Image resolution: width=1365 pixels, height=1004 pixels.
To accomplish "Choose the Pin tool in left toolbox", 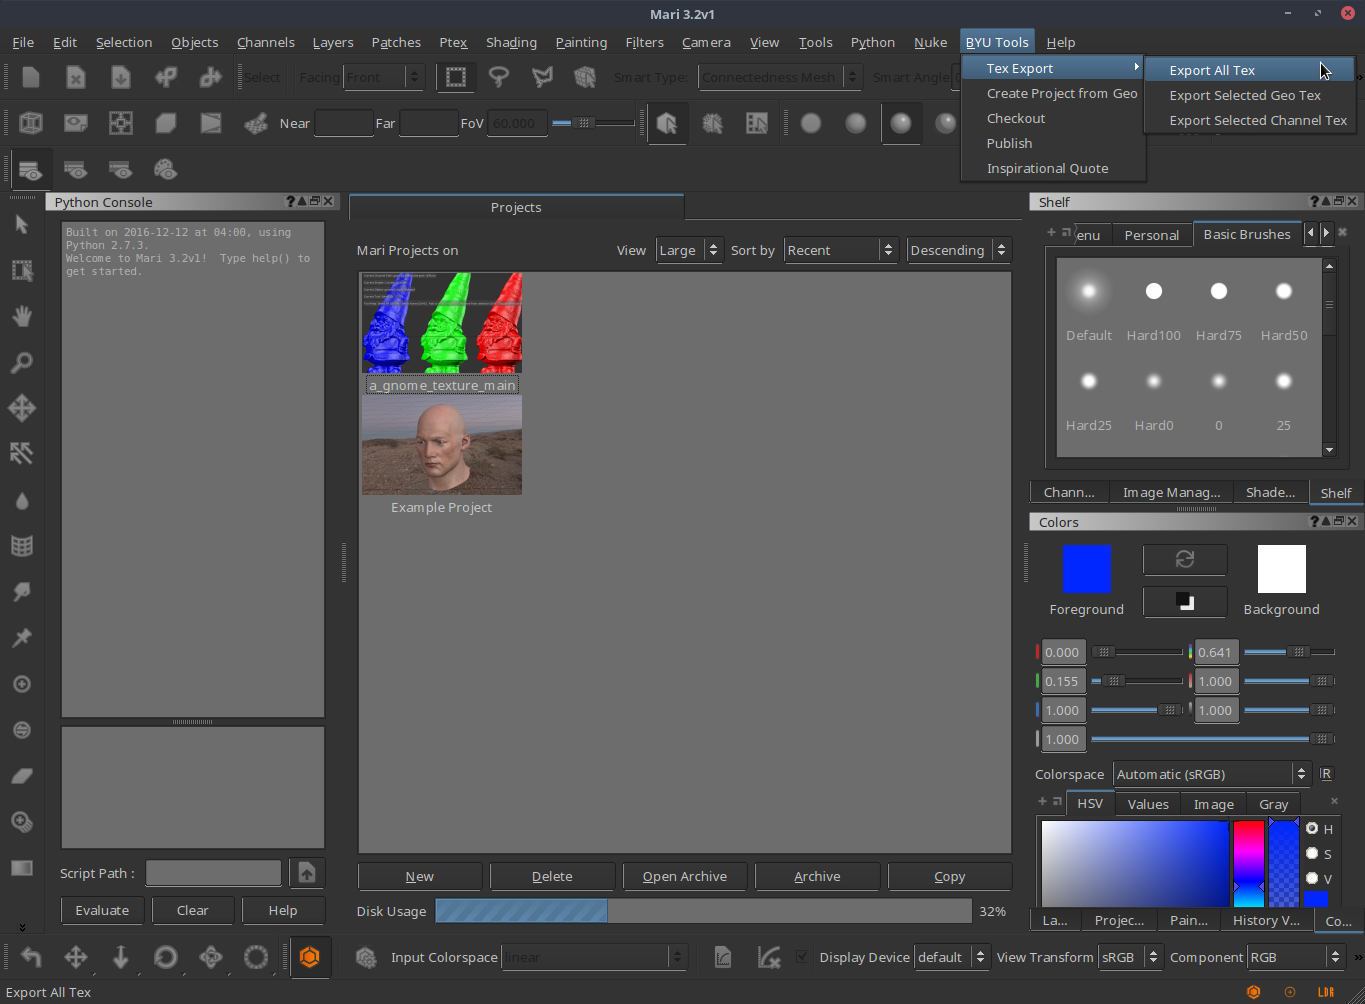I will 22,638.
